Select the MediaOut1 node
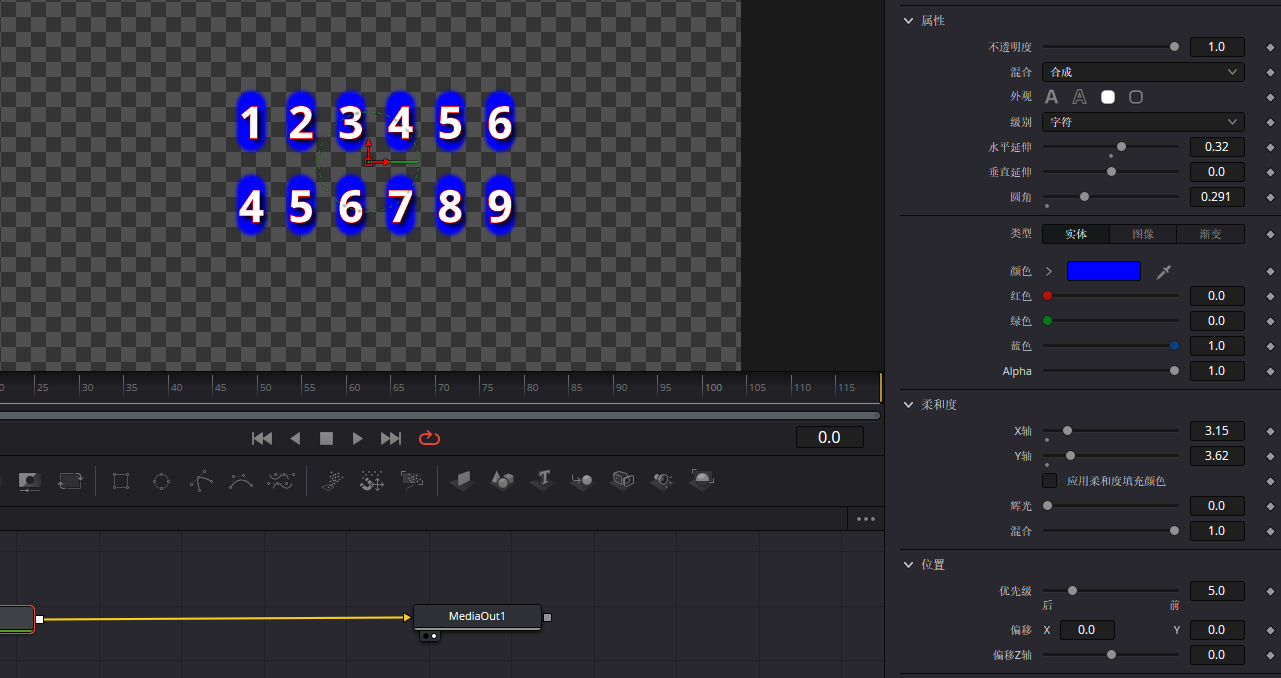Image resolution: width=1281 pixels, height=678 pixels. (477, 617)
